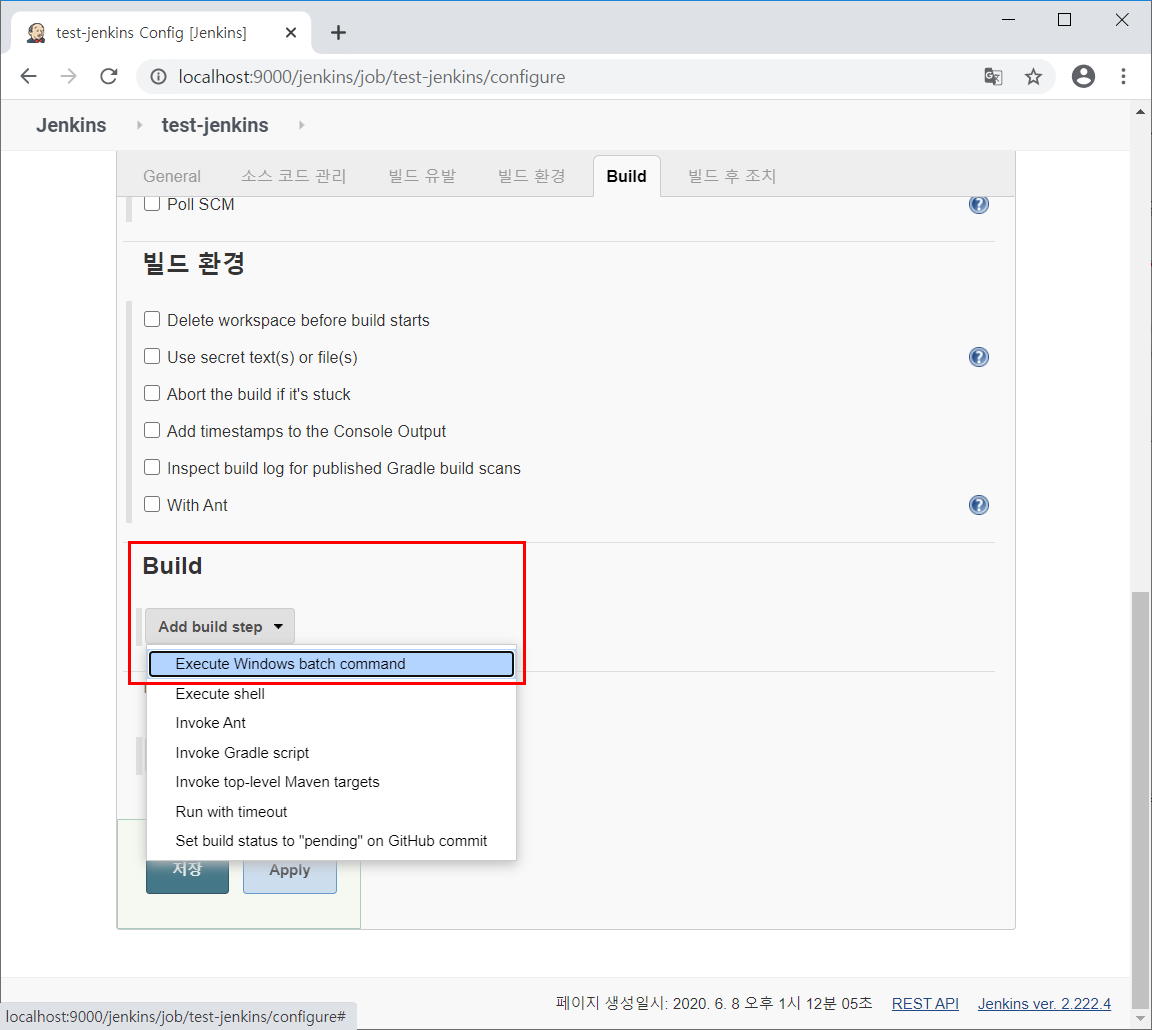The height and width of the screenshot is (1030, 1152).
Task: Open the Jenkins ver. 2.222.4 link
Action: coord(1044,1004)
